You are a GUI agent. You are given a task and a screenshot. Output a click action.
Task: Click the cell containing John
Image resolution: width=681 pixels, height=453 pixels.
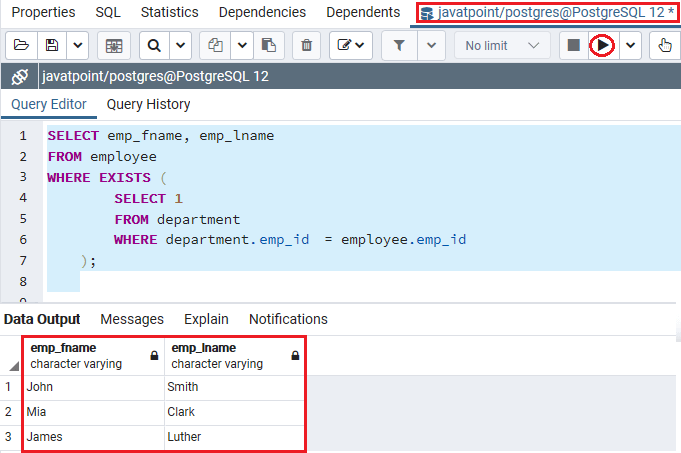point(94,387)
